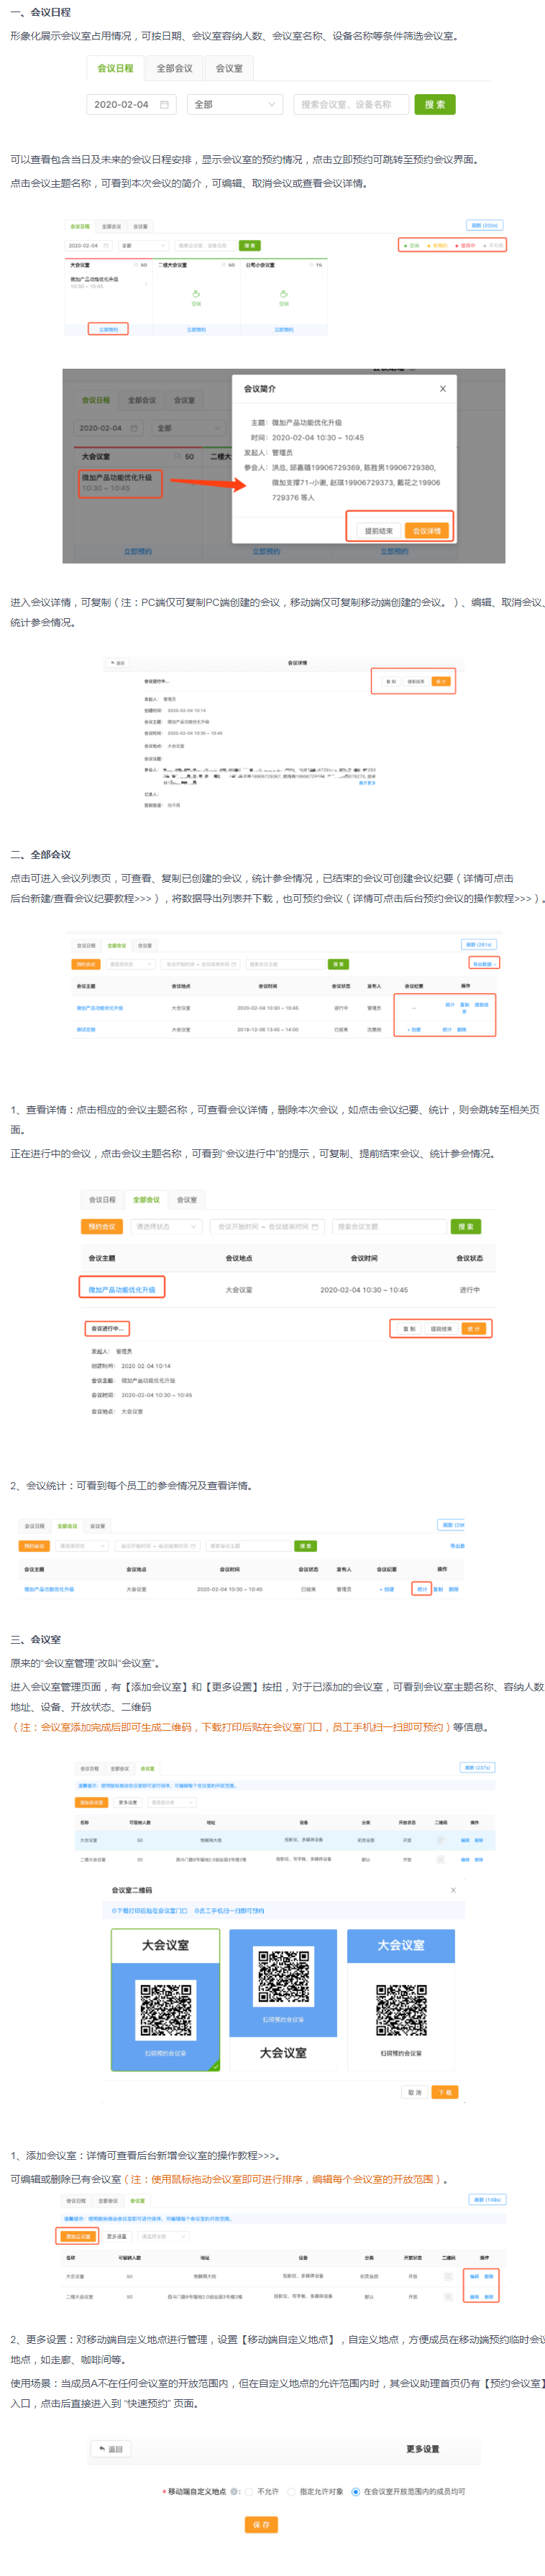Screen dimensions: 545x2576
Task: Expand the 请选择状态 dropdown beside large 预约会议 button
Action: click(x=166, y=1226)
